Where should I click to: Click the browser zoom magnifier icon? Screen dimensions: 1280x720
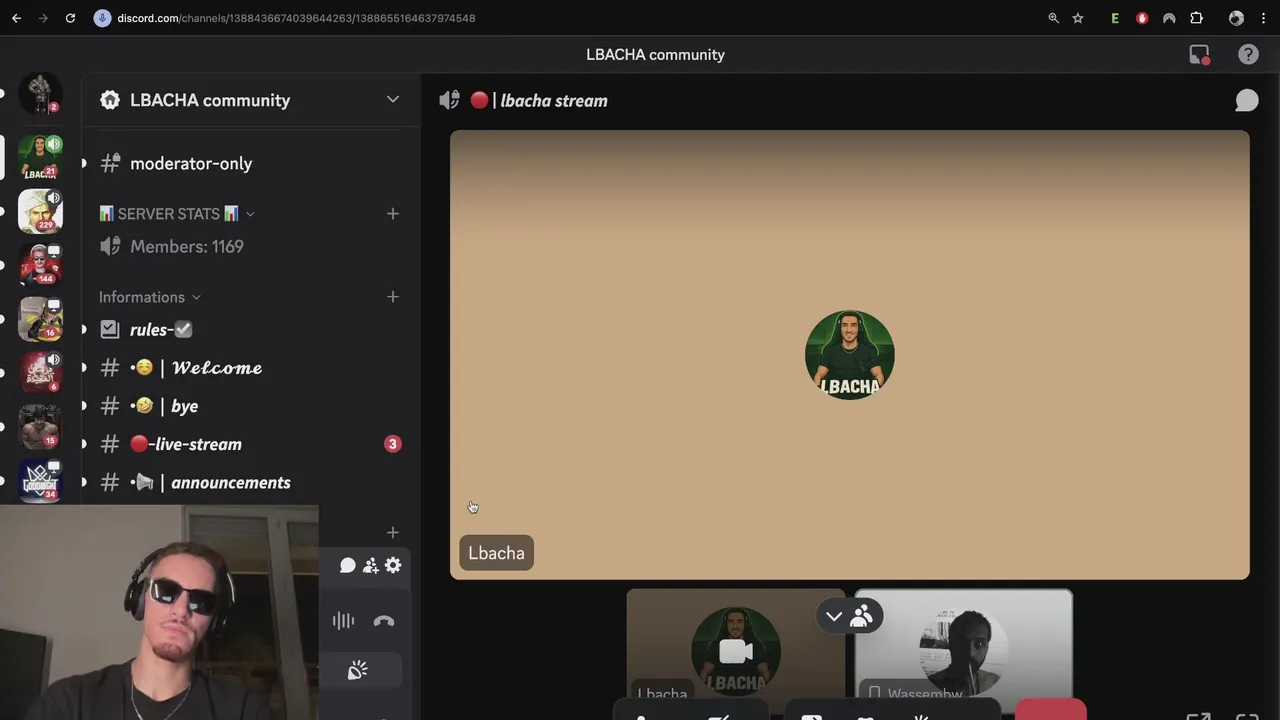1053,18
